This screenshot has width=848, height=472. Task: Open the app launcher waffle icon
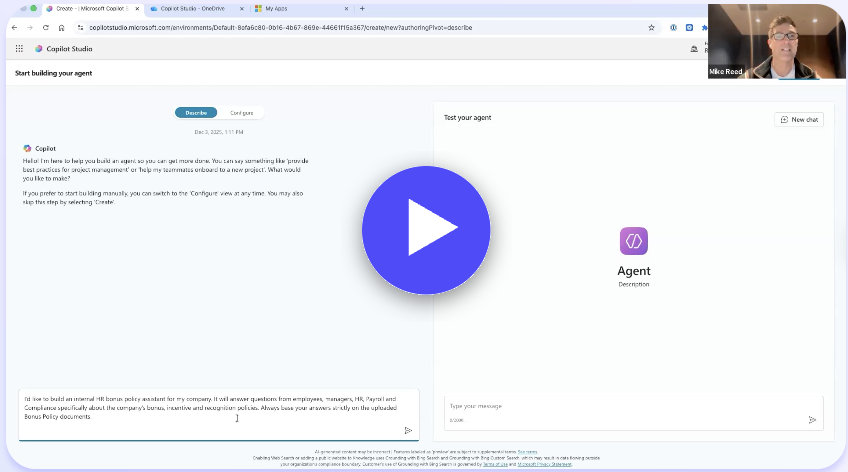pyautogui.click(x=19, y=48)
